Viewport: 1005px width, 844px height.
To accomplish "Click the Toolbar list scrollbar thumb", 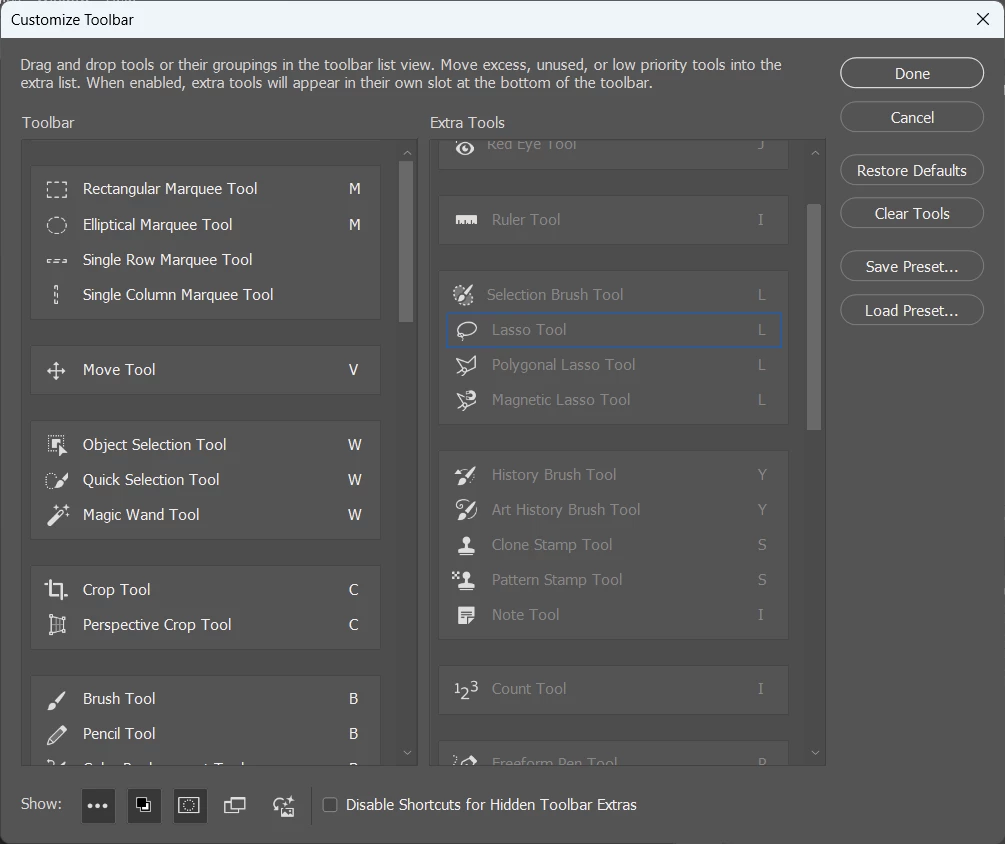I will [x=406, y=242].
